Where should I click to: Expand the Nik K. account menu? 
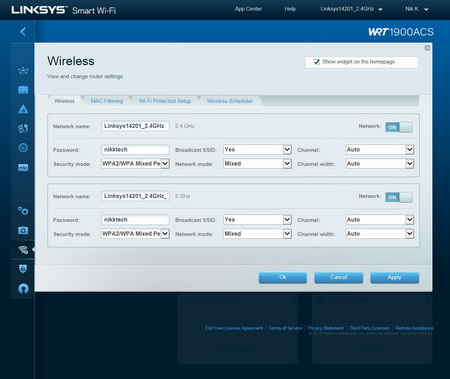point(416,9)
